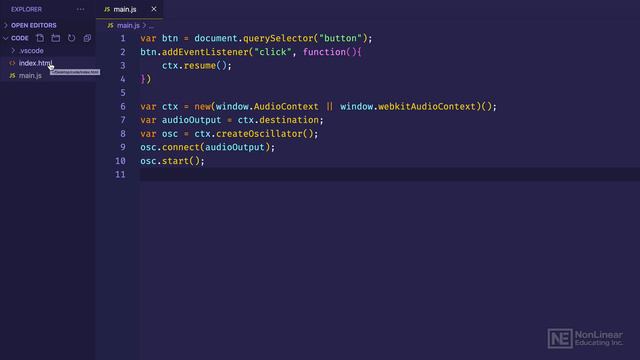Click the JS icon on main.js tab
This screenshot has height=360, width=640.
point(107,9)
